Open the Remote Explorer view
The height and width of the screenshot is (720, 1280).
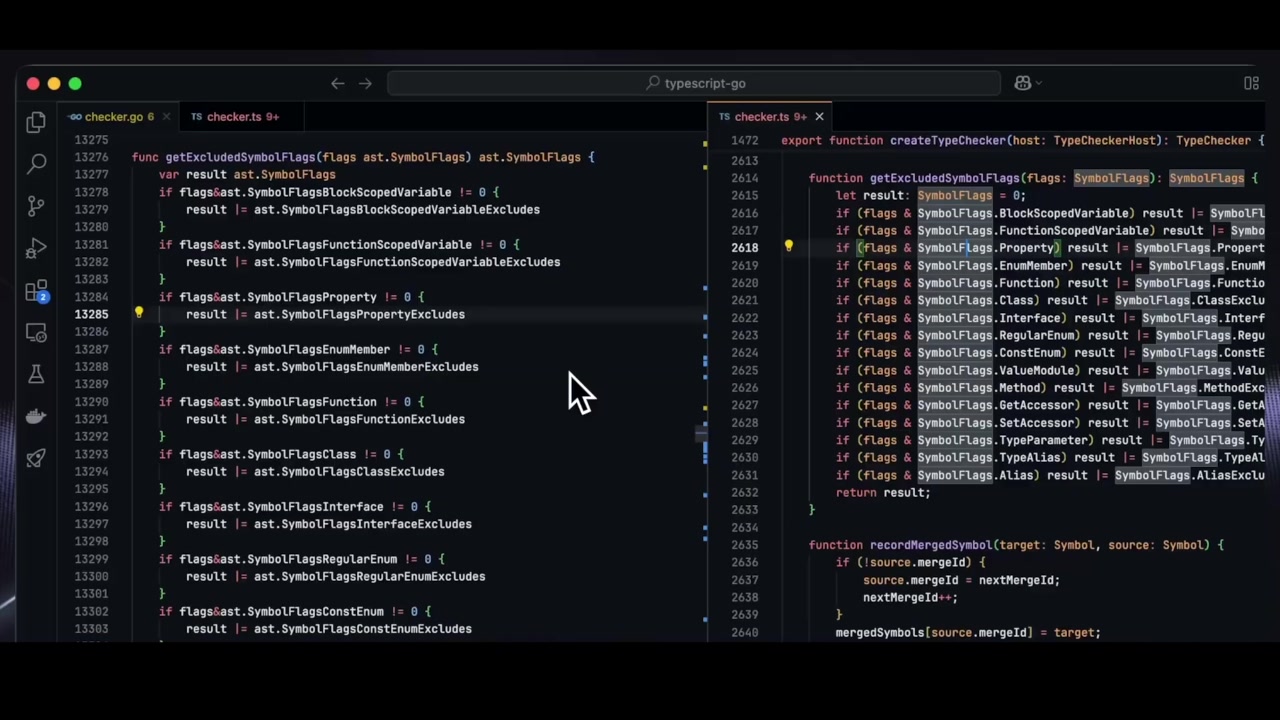[x=36, y=333]
